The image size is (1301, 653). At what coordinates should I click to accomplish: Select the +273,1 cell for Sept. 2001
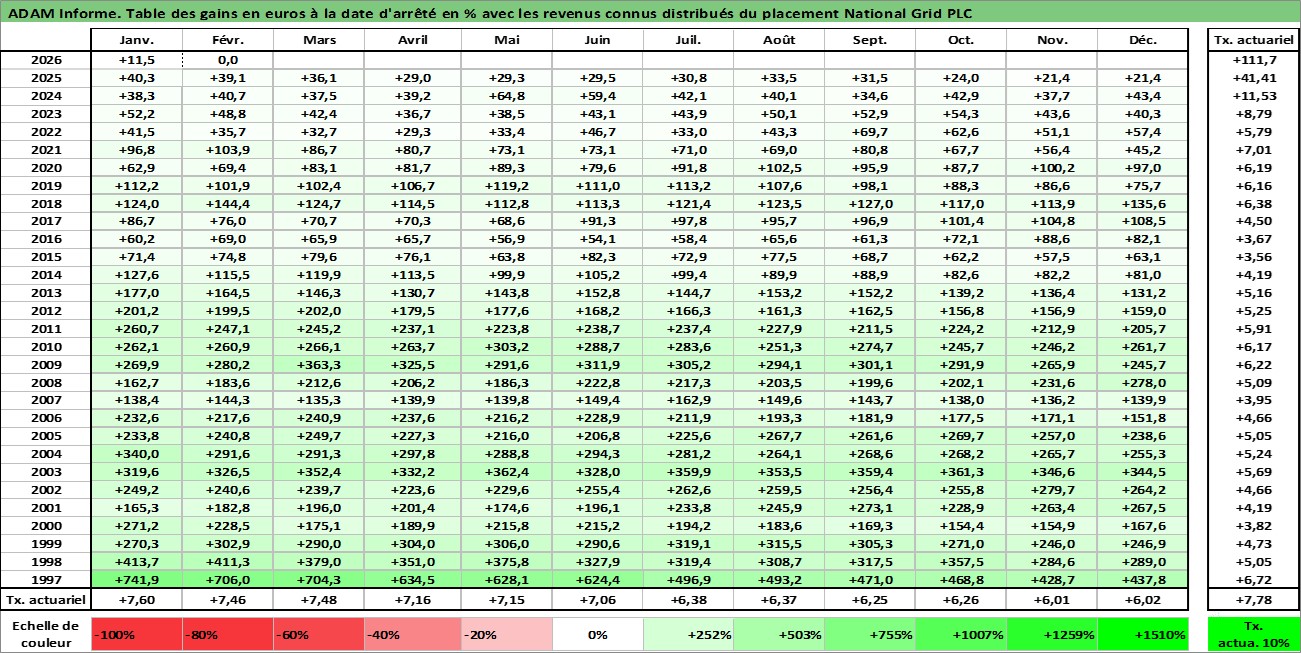click(x=869, y=509)
